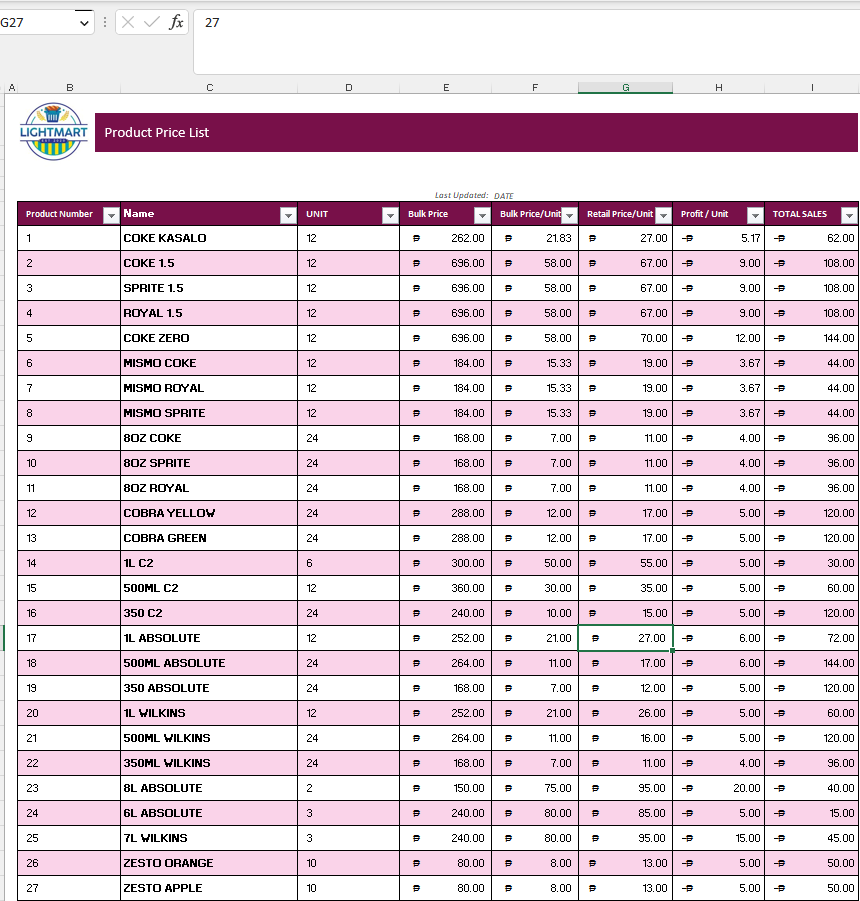The image size is (860, 901).
Task: Select the COKE 1.5 name cell
Action: [x=209, y=263]
